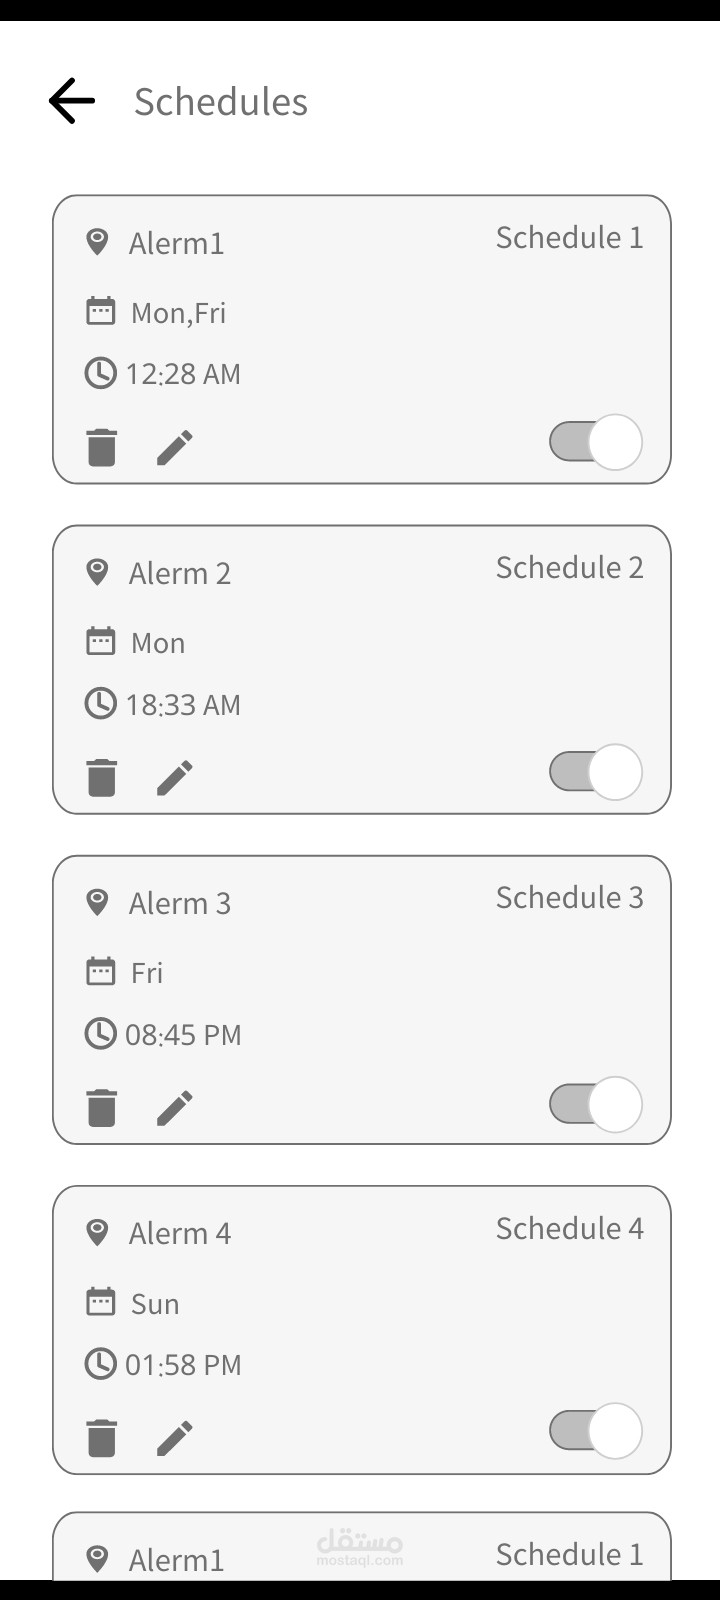Delete the Alerm 2 schedule
This screenshot has height=1600, width=720.
(x=102, y=777)
